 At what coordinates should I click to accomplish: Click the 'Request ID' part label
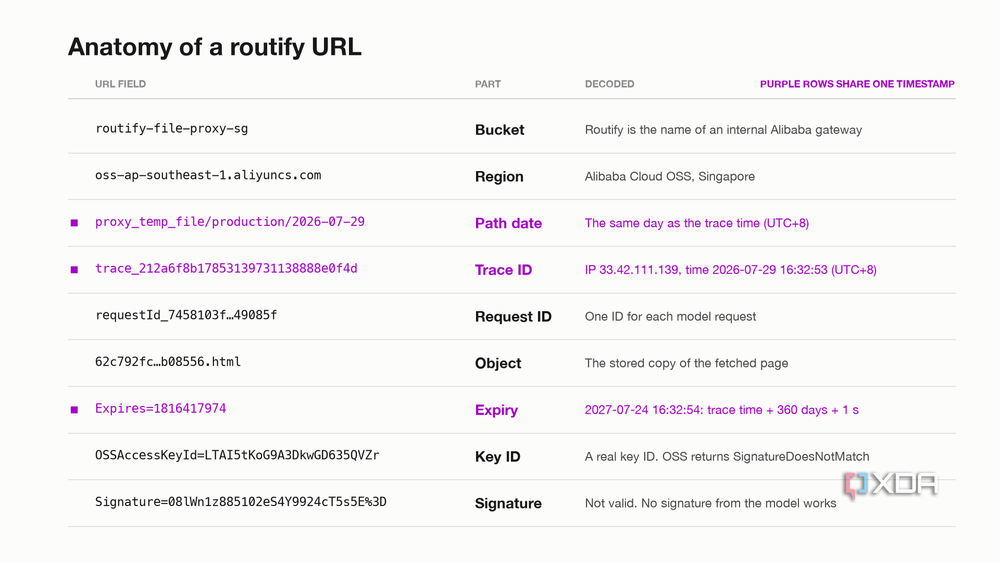(513, 317)
